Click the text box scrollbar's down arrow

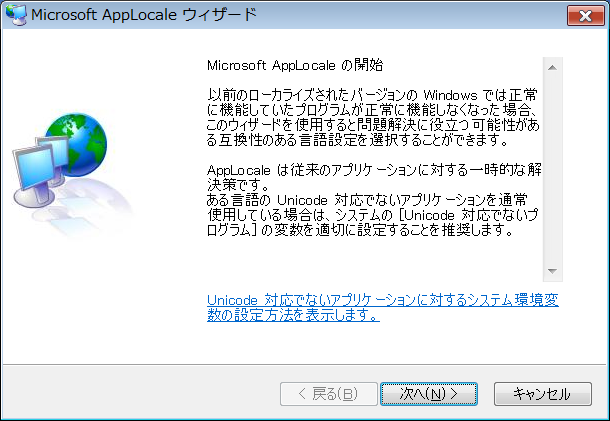coord(552,271)
